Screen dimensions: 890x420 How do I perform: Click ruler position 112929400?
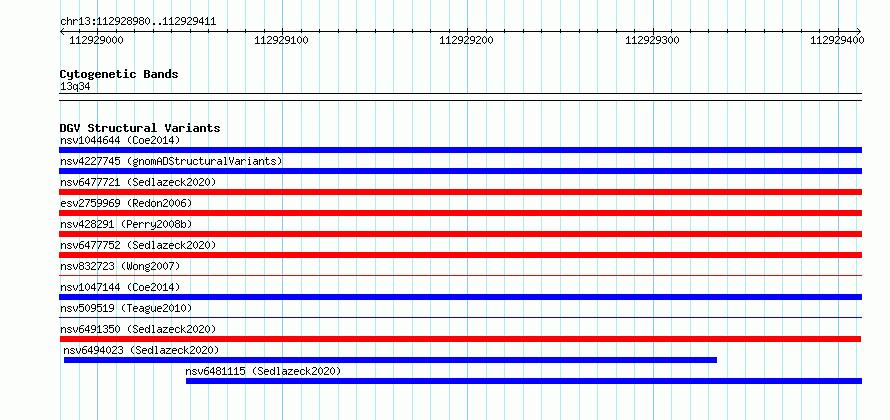click(x=838, y=40)
